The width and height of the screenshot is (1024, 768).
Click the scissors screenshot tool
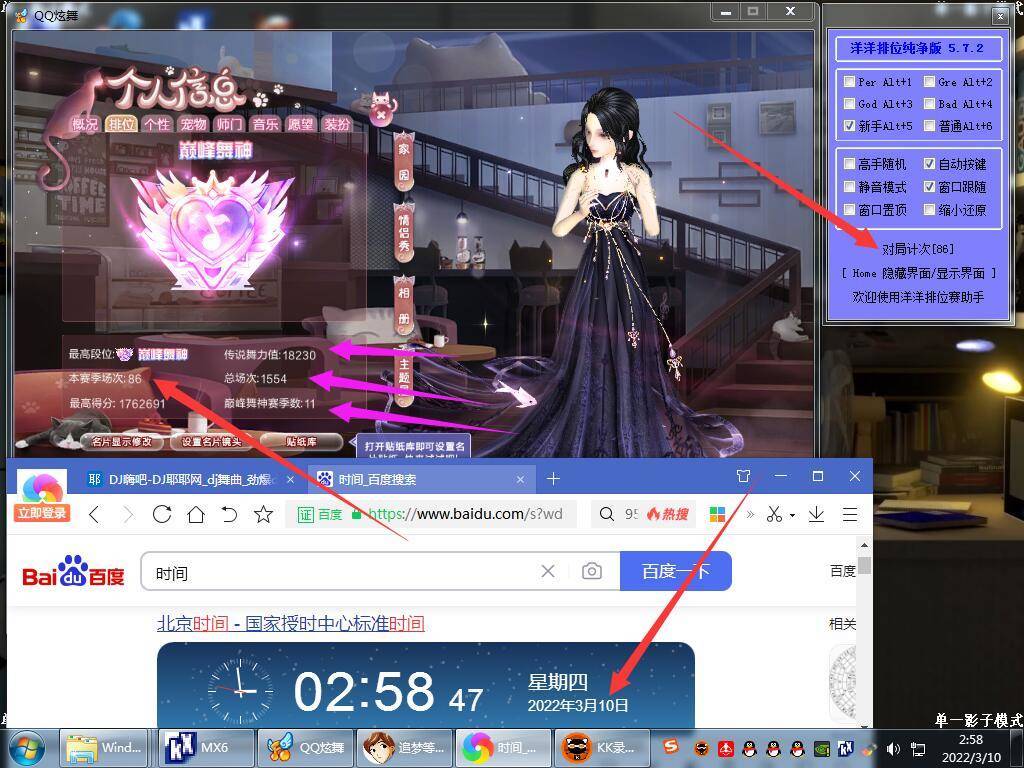coord(775,515)
